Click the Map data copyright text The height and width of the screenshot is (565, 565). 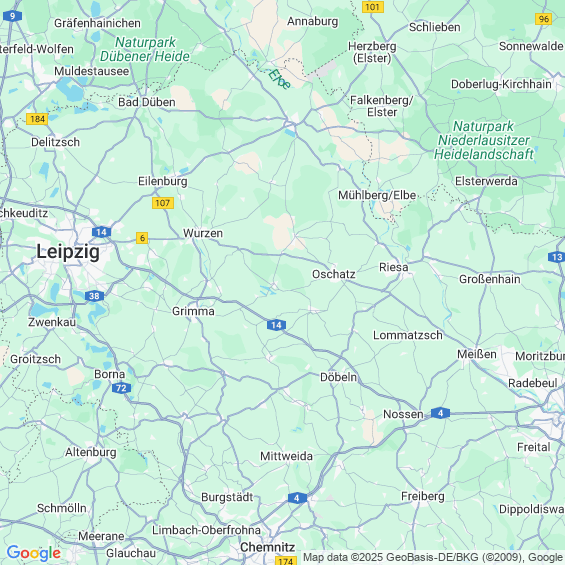pos(433,557)
